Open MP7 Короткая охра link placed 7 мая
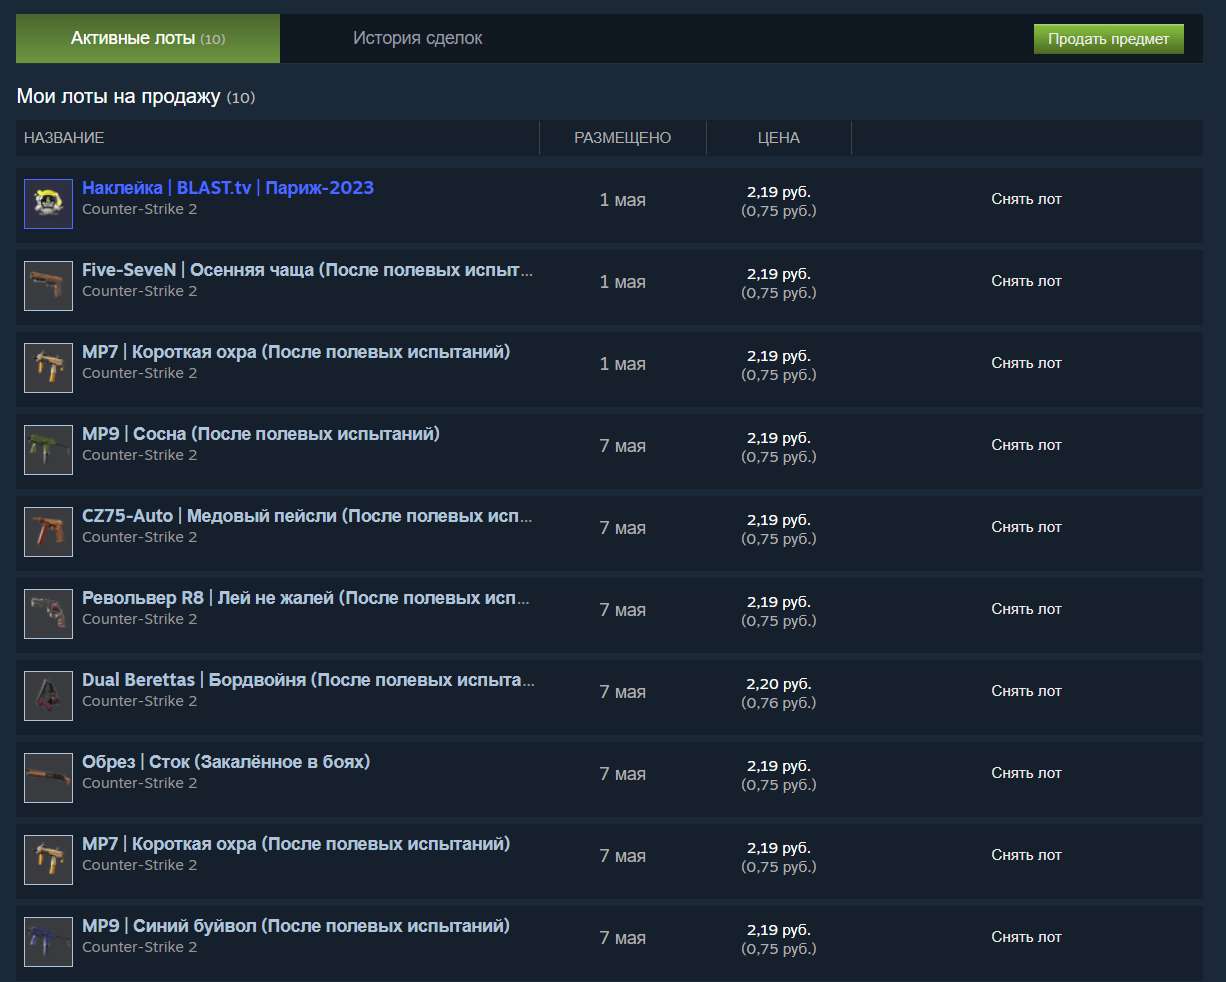This screenshot has width=1226, height=982. (296, 844)
